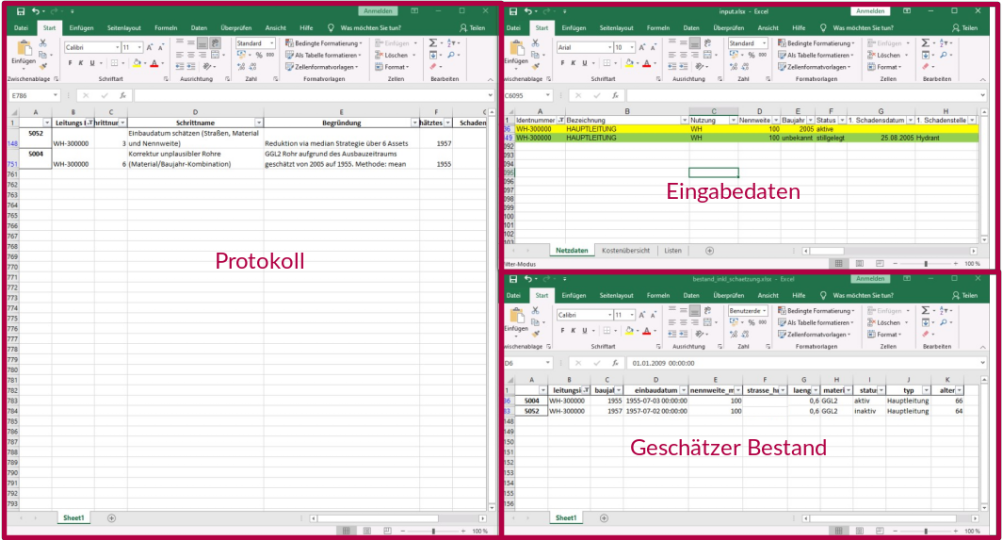Click Teilen in the left Protokoll window

472,28
